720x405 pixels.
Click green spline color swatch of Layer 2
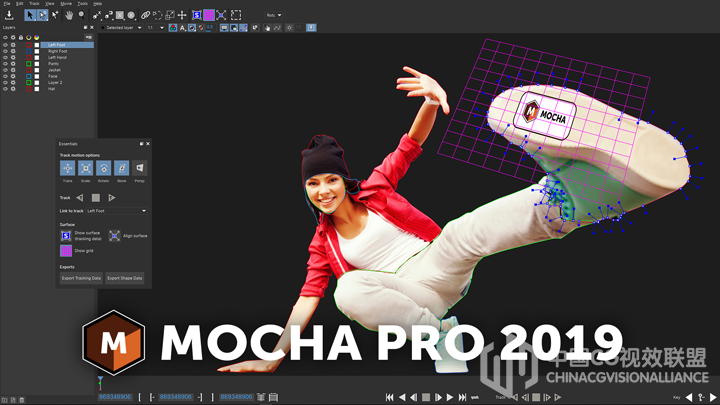click(28, 83)
